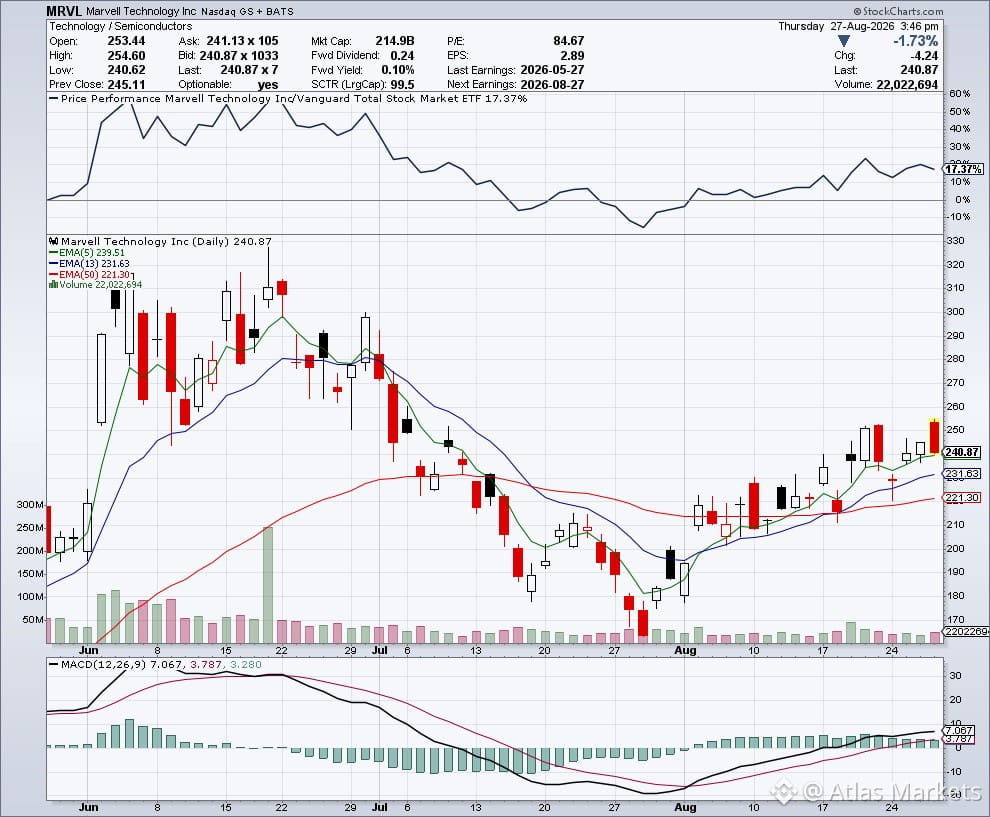Click the Optionable value yes
Screen dimensions: 990x817
point(268,85)
